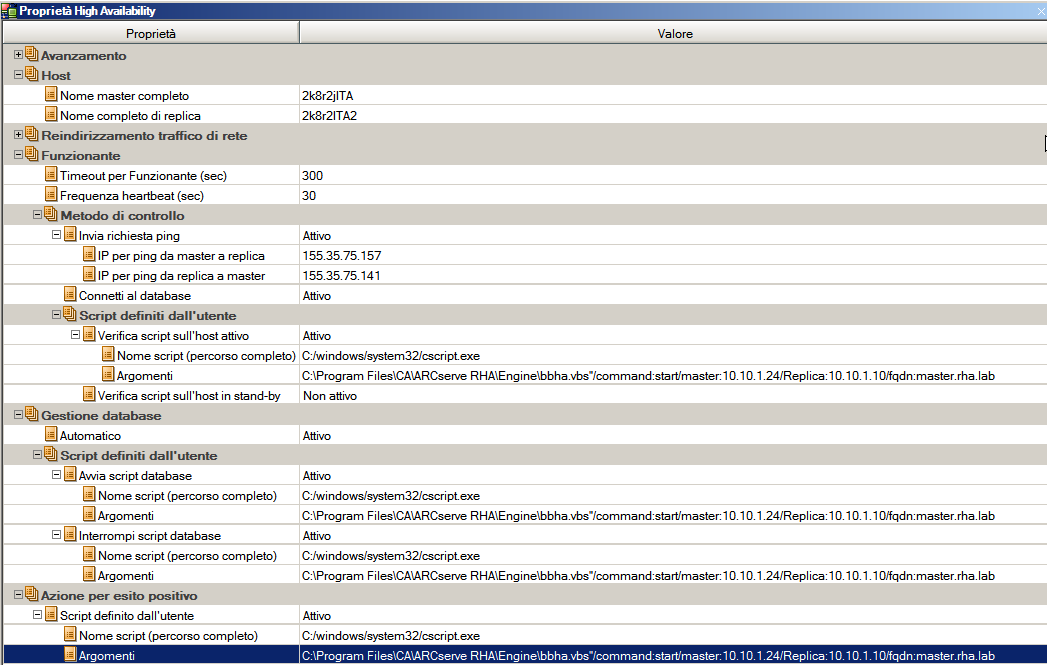The width and height of the screenshot is (1047, 665).
Task: Toggle Attivo value for Automatico
Action: [317, 436]
